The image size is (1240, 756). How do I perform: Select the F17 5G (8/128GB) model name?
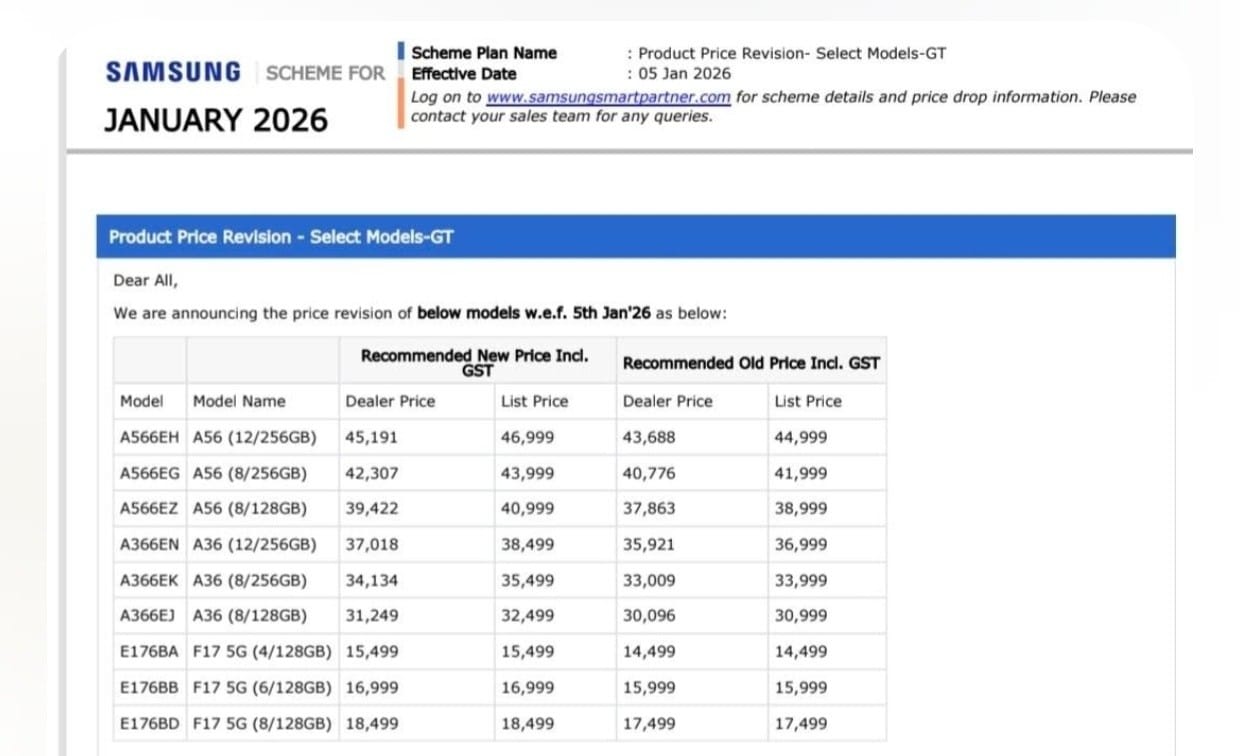[x=262, y=723]
